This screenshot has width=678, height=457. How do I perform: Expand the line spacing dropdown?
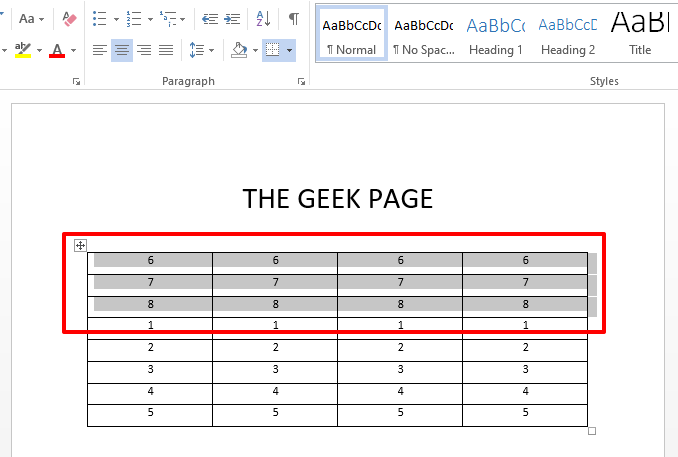click(x=201, y=50)
